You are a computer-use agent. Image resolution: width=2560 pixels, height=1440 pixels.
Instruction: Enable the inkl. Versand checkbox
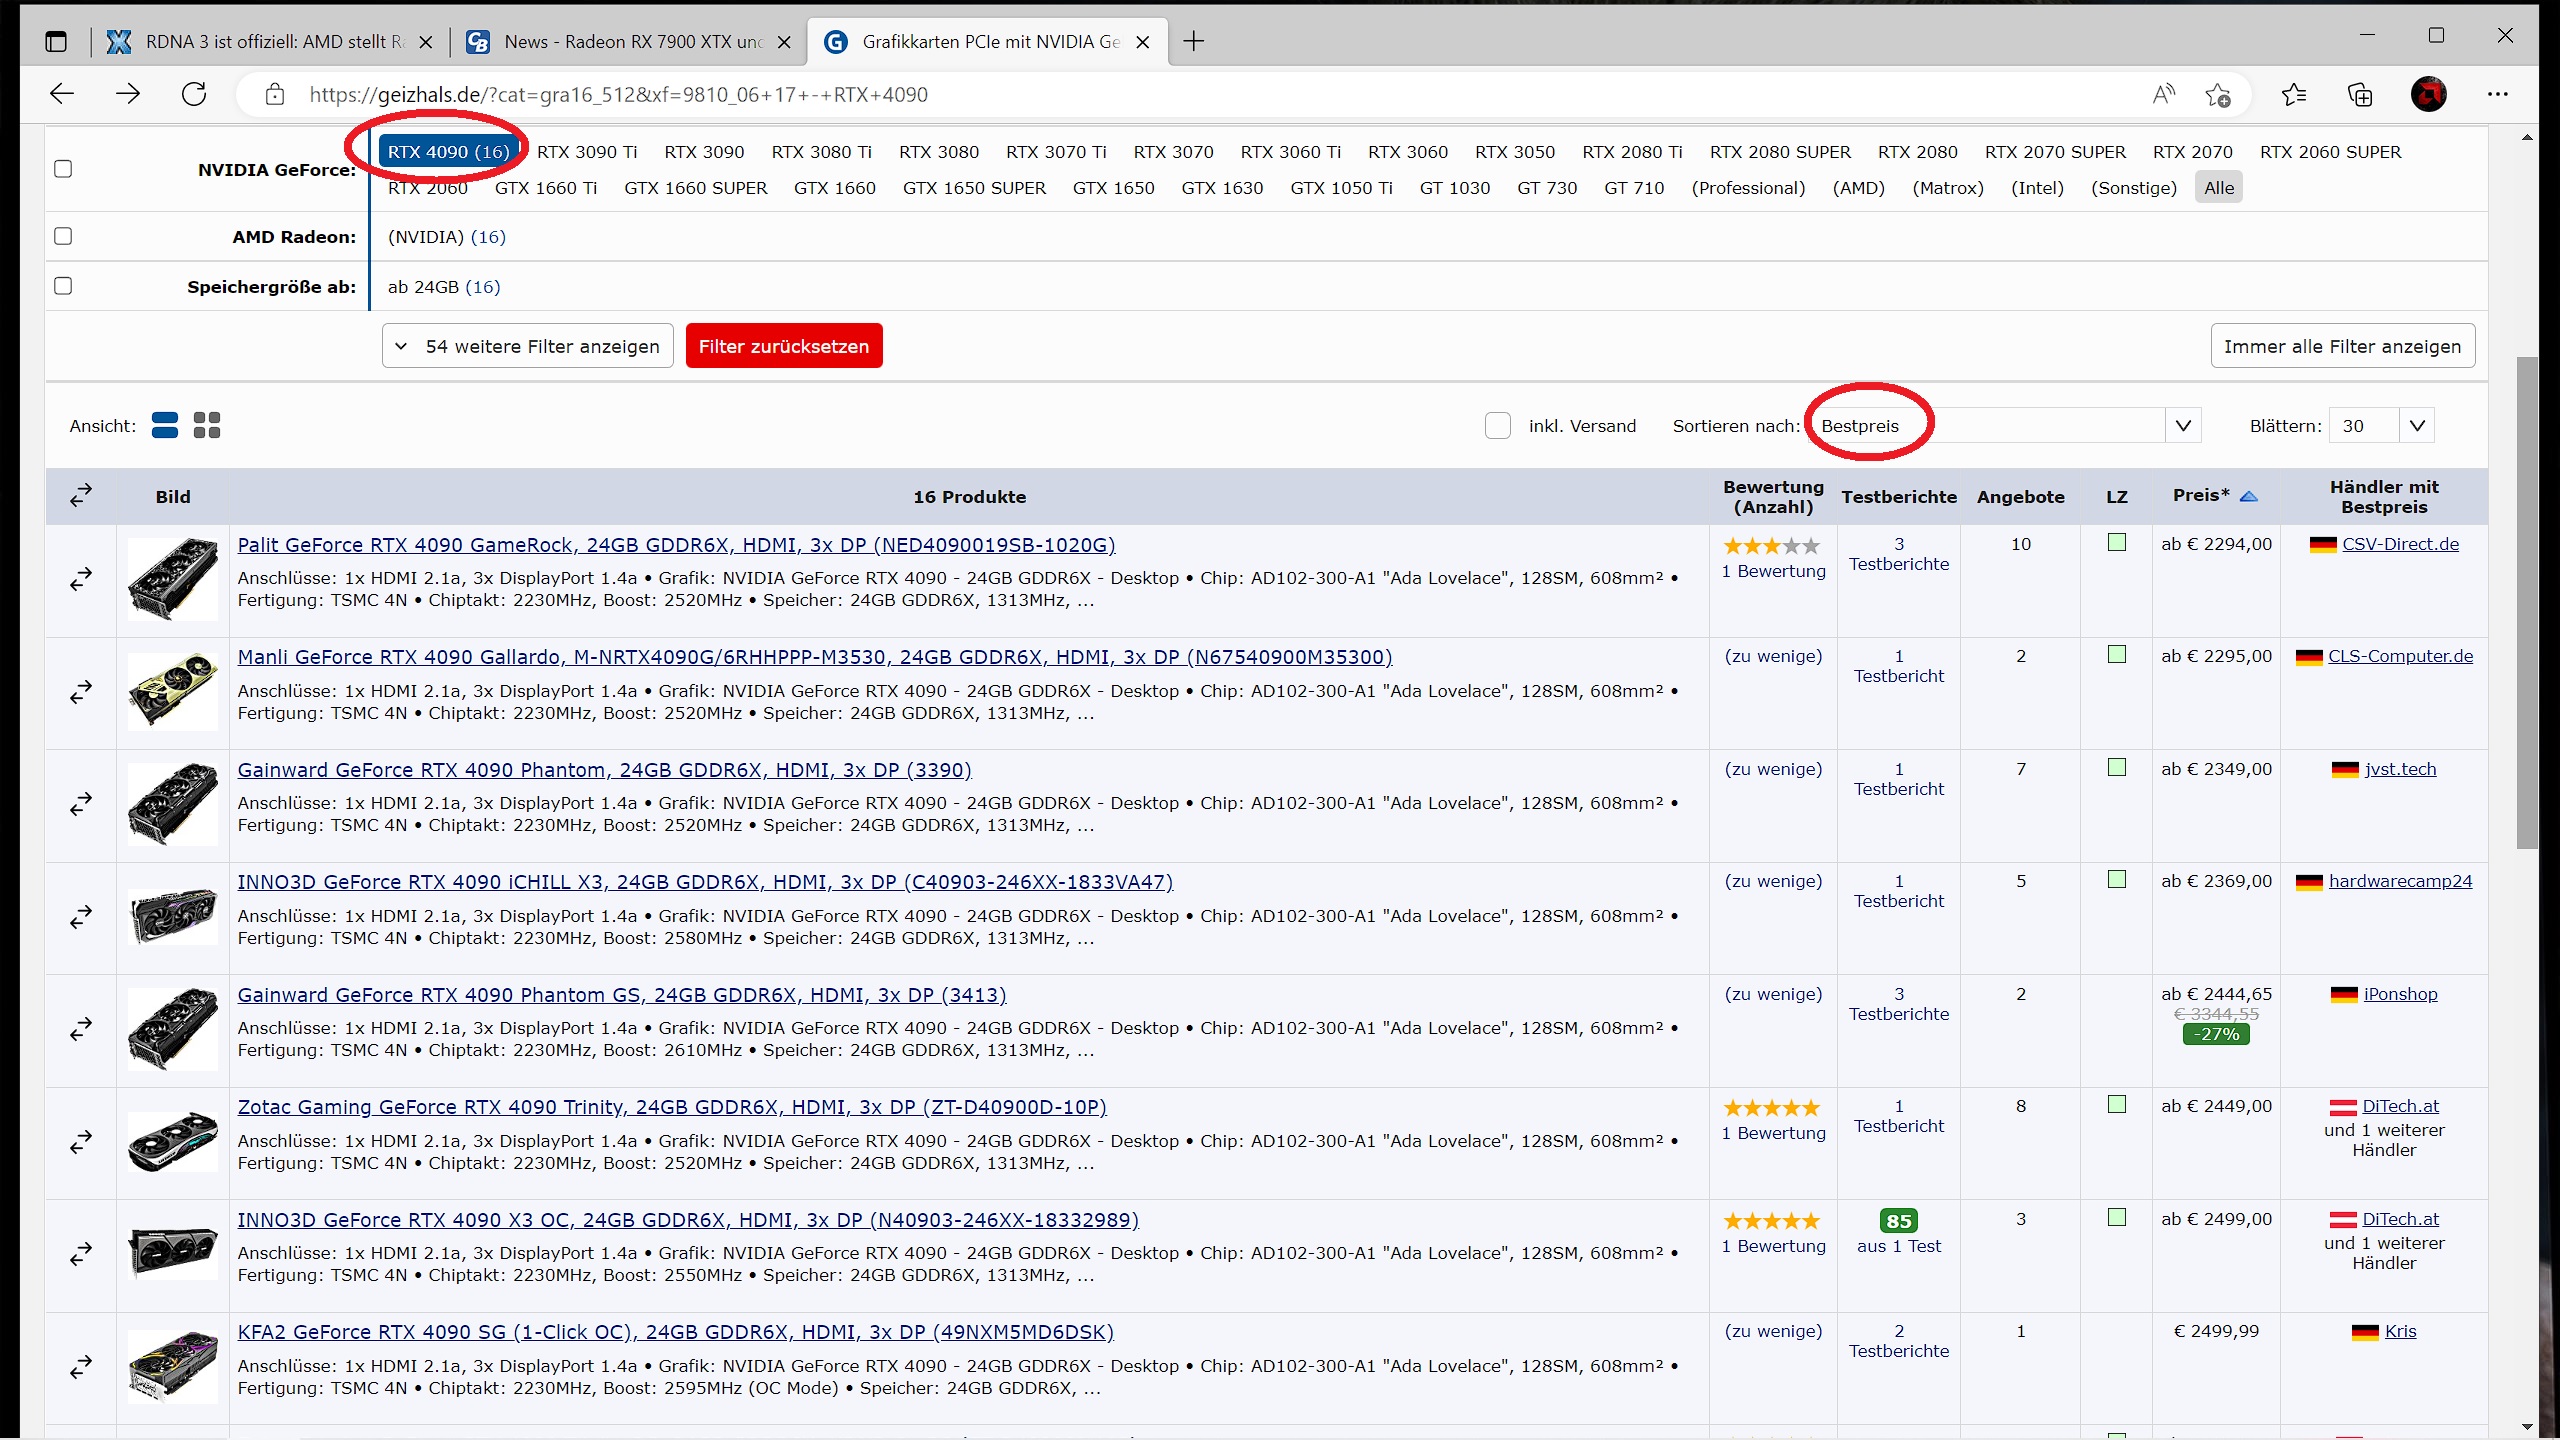(1497, 425)
